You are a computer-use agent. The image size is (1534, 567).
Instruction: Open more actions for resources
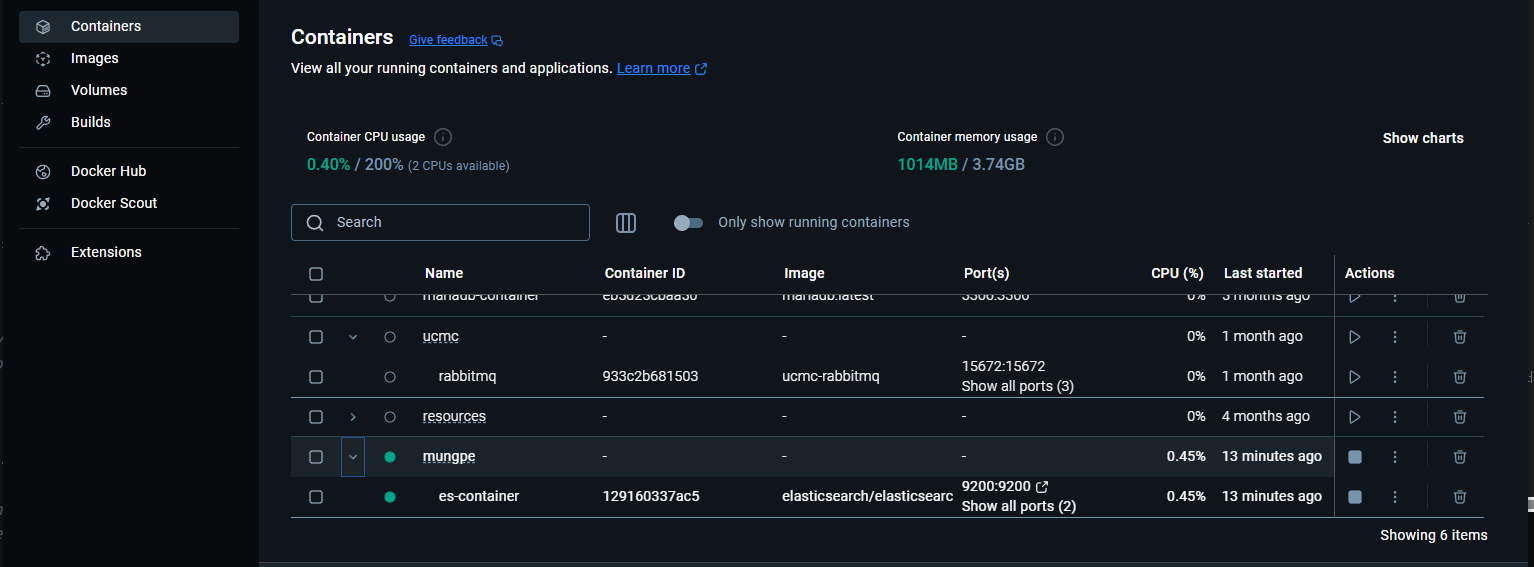point(1395,417)
